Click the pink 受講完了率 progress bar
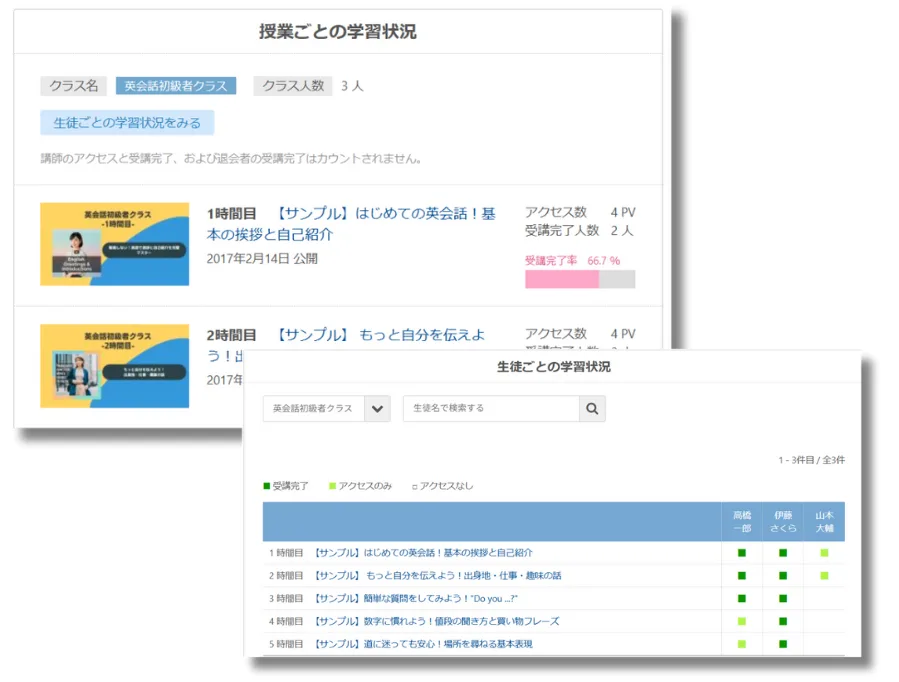The image size is (899, 682). (x=562, y=279)
